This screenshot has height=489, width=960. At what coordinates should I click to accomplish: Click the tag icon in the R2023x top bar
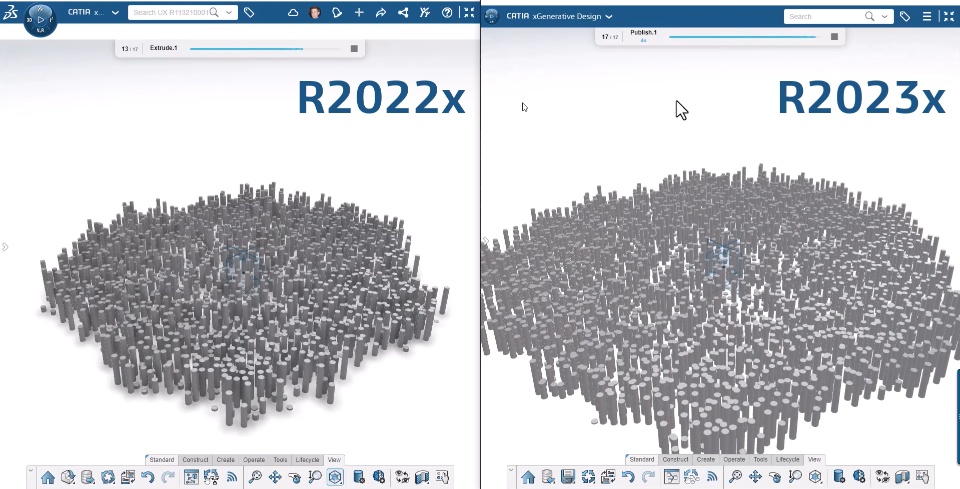905,17
